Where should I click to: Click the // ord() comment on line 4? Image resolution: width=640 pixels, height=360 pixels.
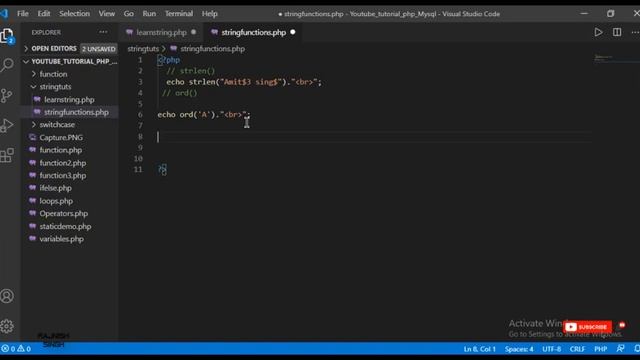point(180,93)
